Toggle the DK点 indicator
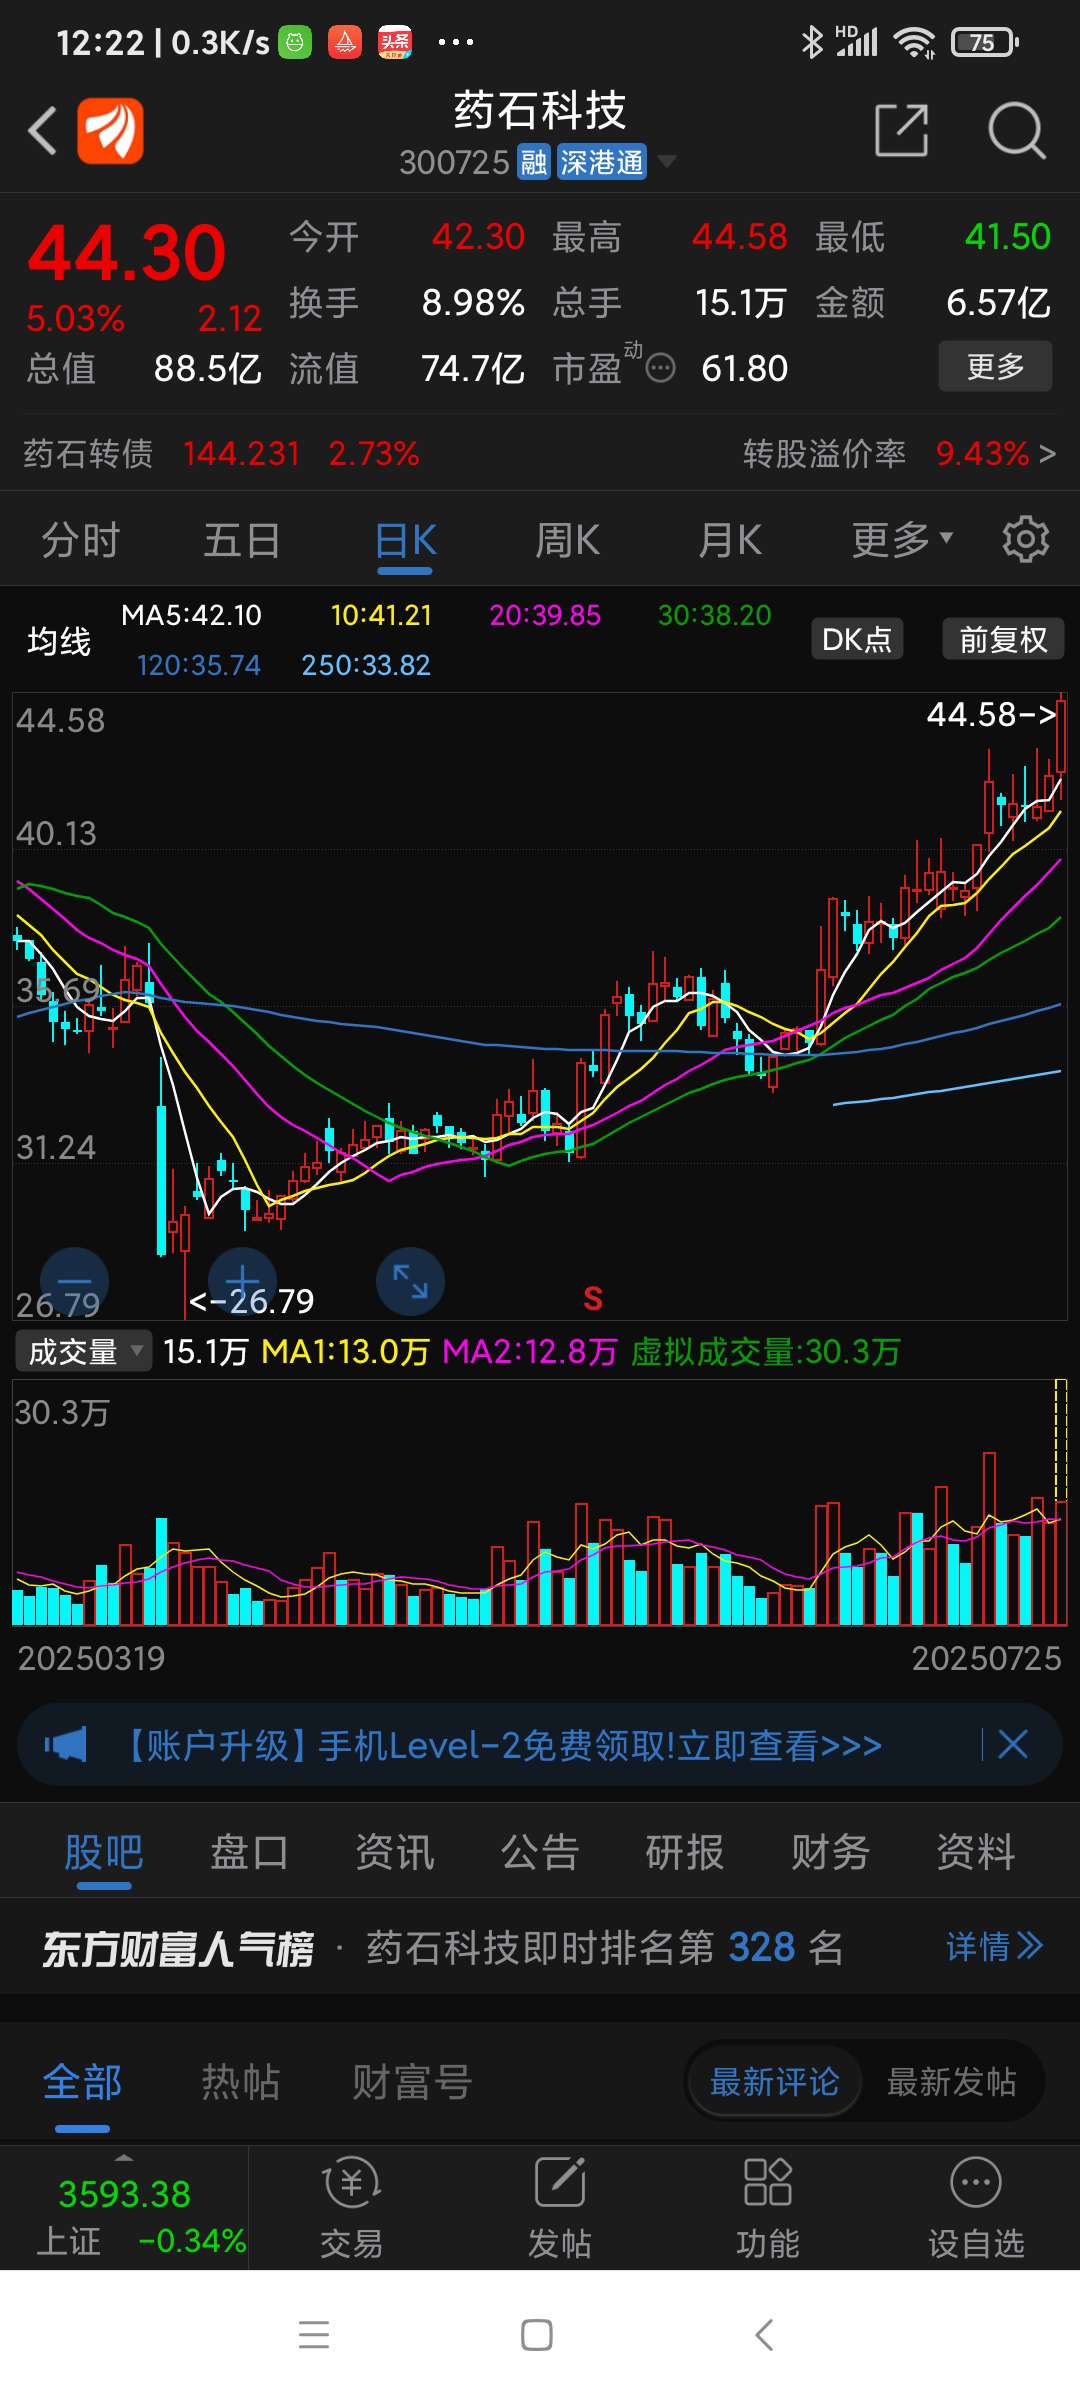Screen dimensions: 1080x2400 click(857, 639)
